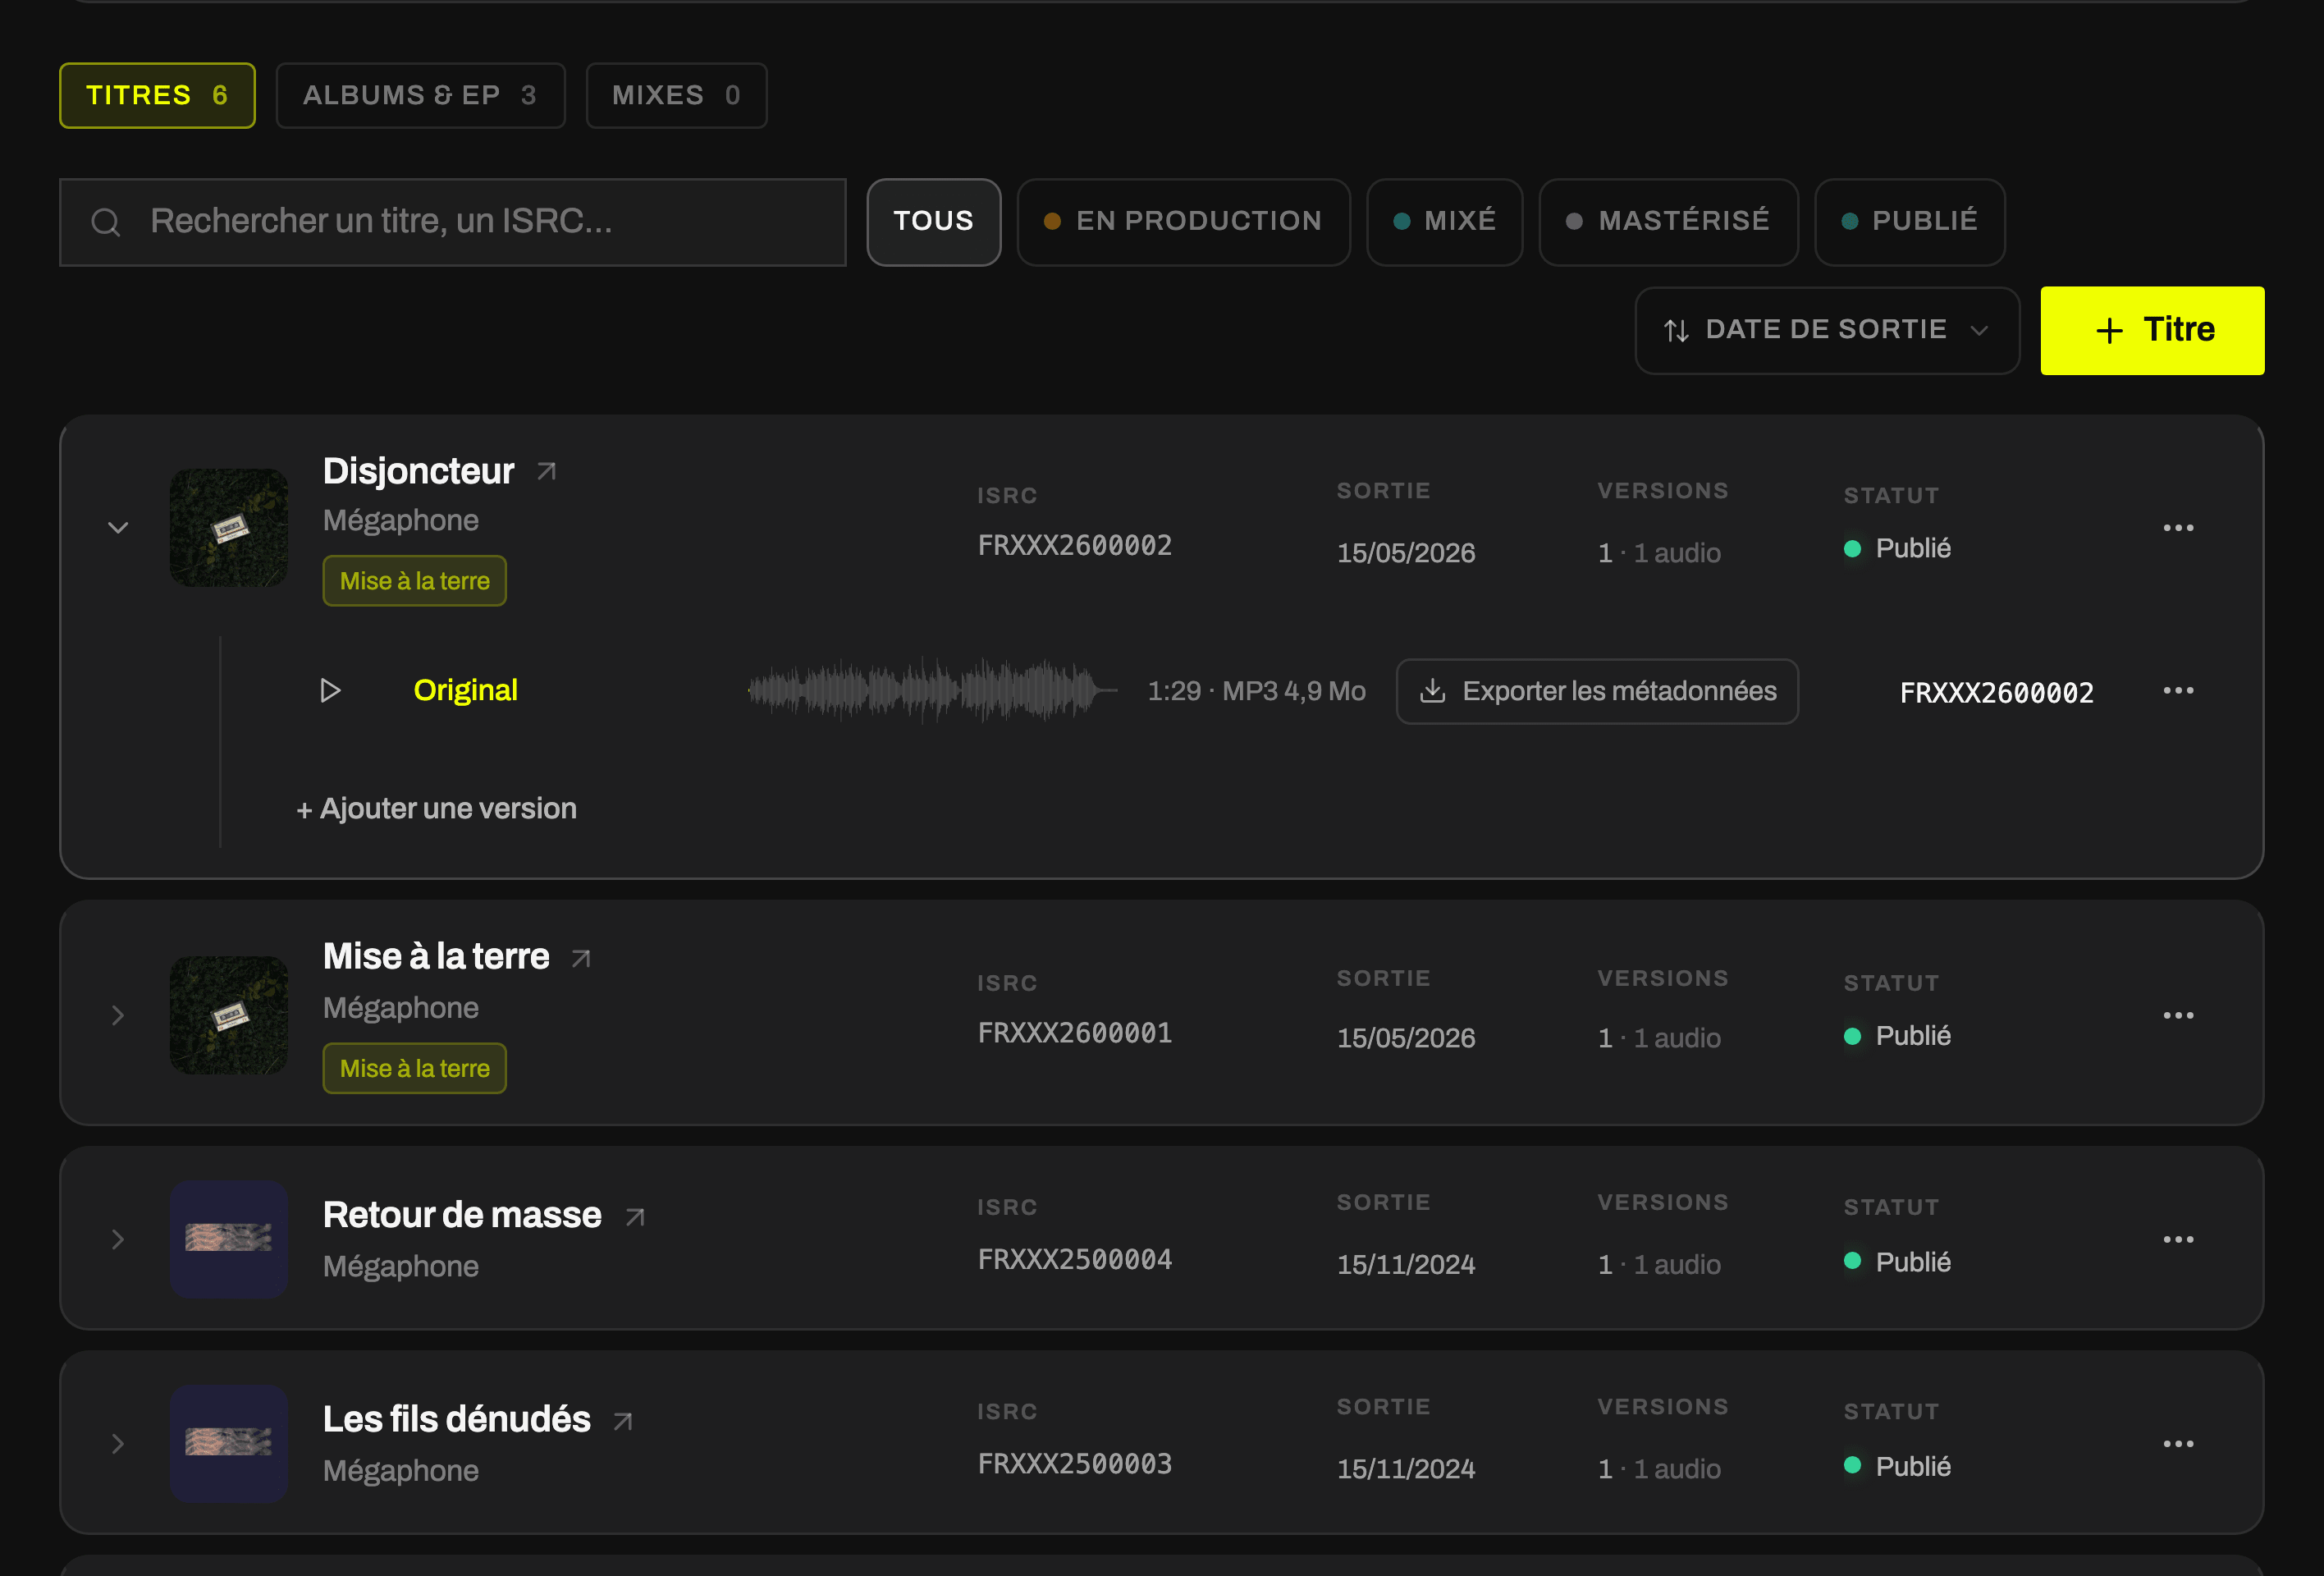Click ISRC FRXXX2500004 value
The image size is (2324, 1576).
tap(1075, 1260)
